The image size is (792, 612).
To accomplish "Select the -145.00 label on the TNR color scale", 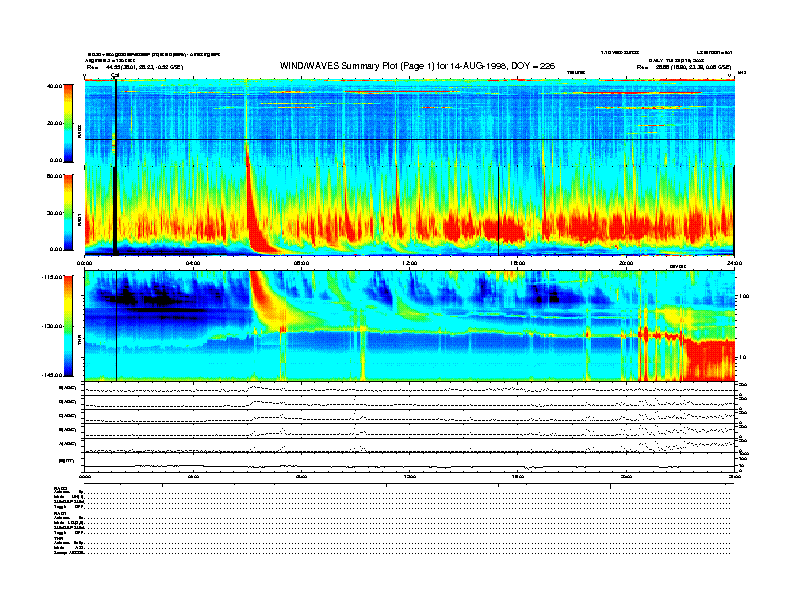I will [x=52, y=375].
